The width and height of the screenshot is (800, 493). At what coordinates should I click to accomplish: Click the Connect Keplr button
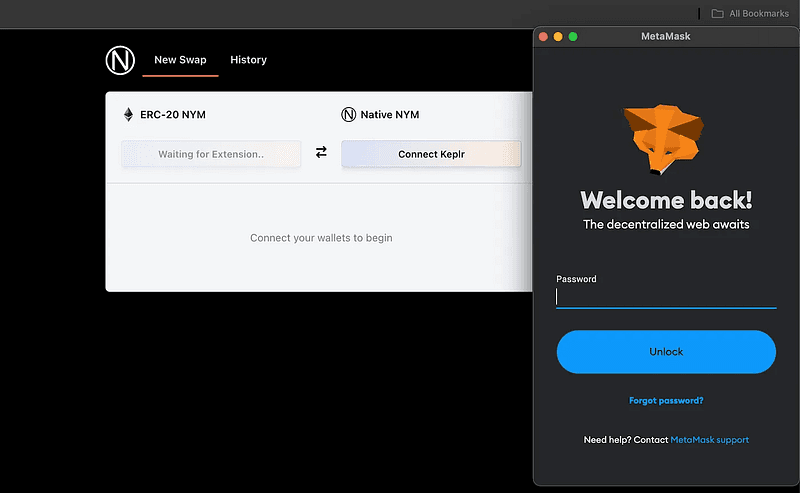click(431, 154)
